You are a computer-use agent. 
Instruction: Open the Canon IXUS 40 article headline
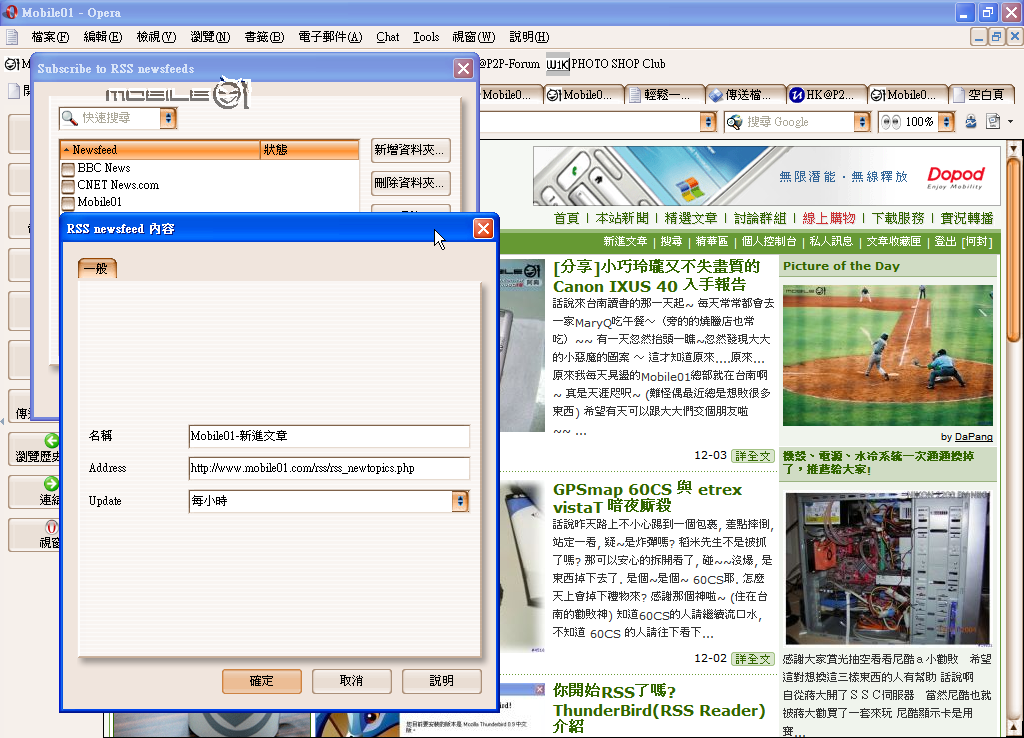tap(656, 276)
